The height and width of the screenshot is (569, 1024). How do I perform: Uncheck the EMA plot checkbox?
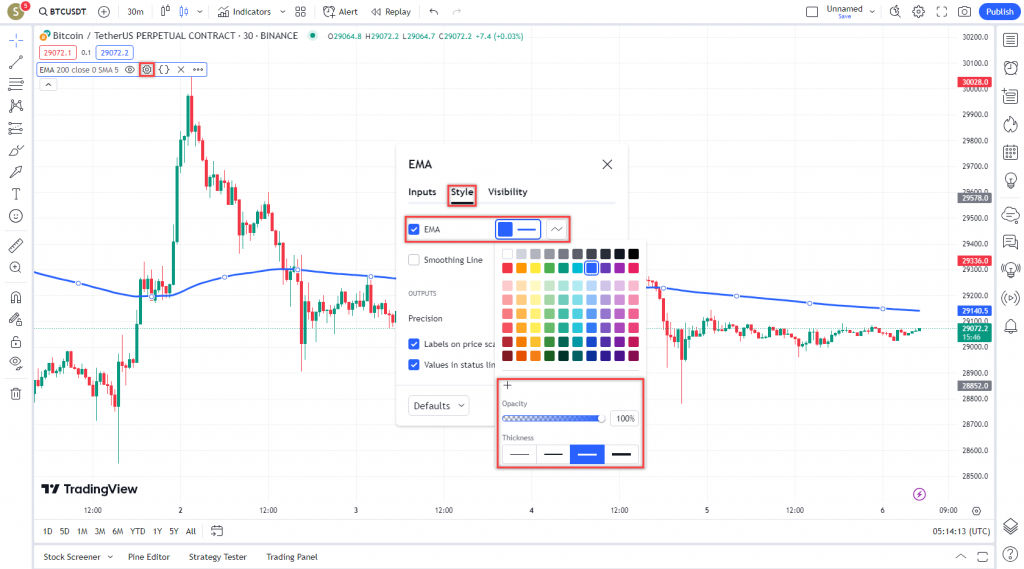[x=414, y=229]
